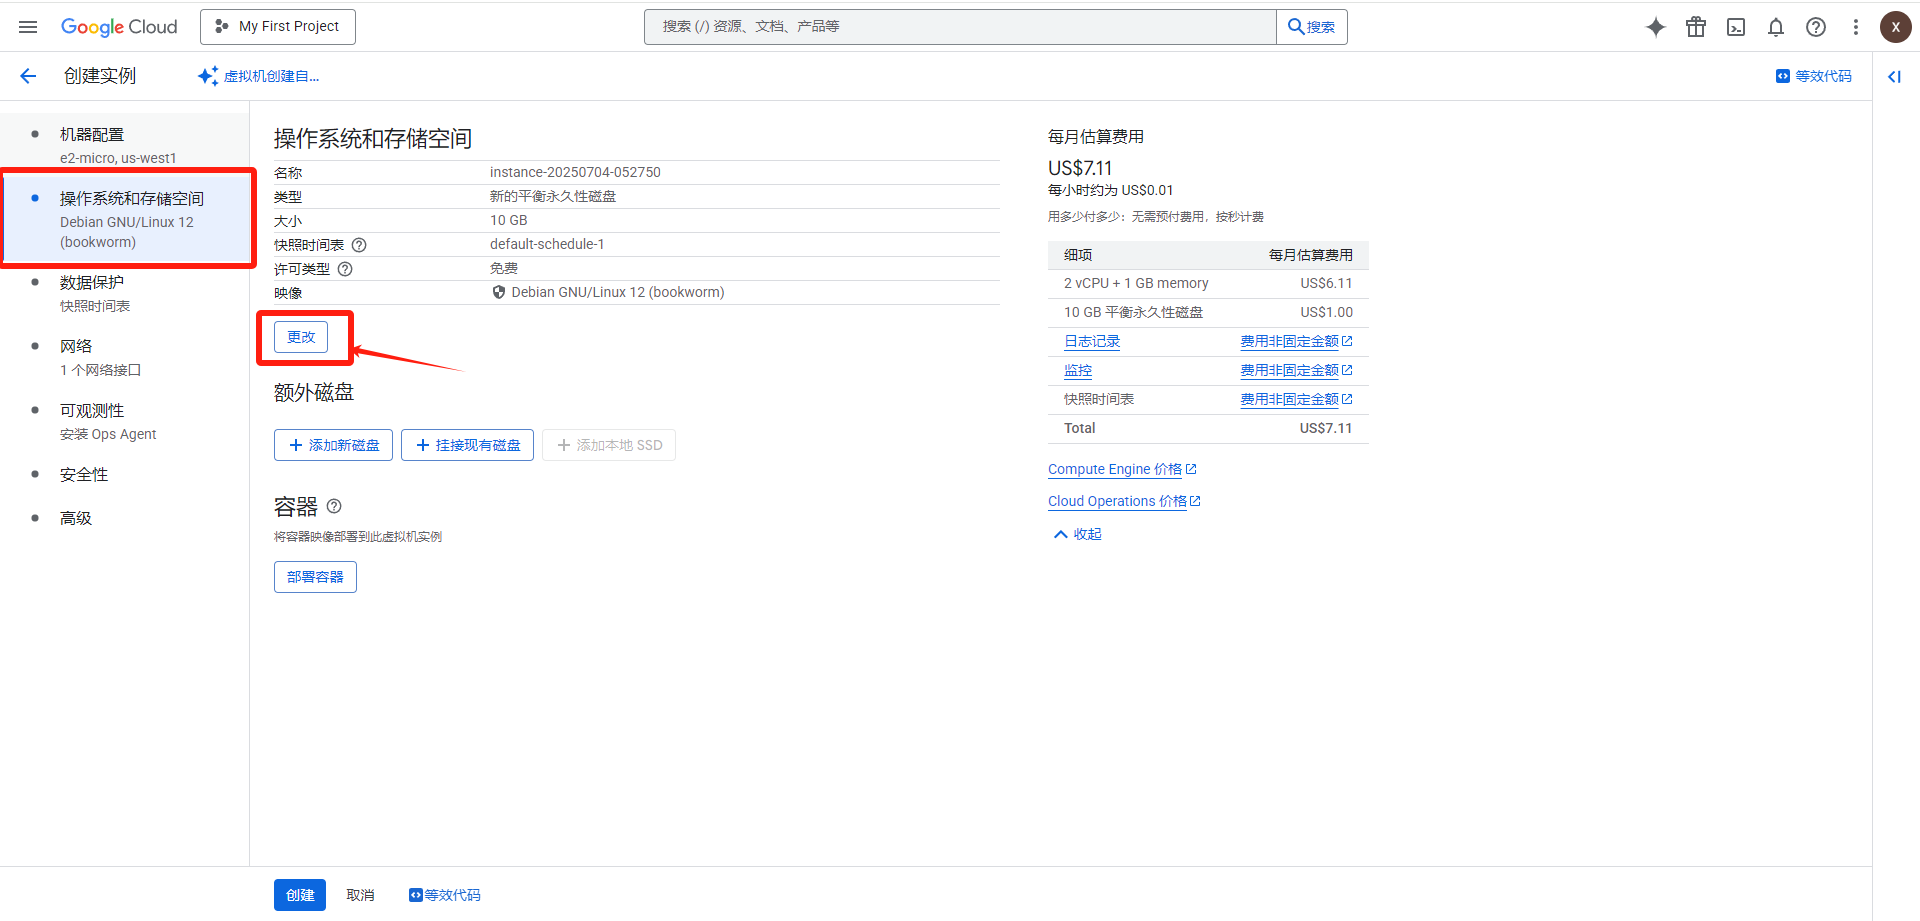Click the gift free trial icon
The height and width of the screenshot is (921, 1920).
pos(1696,27)
